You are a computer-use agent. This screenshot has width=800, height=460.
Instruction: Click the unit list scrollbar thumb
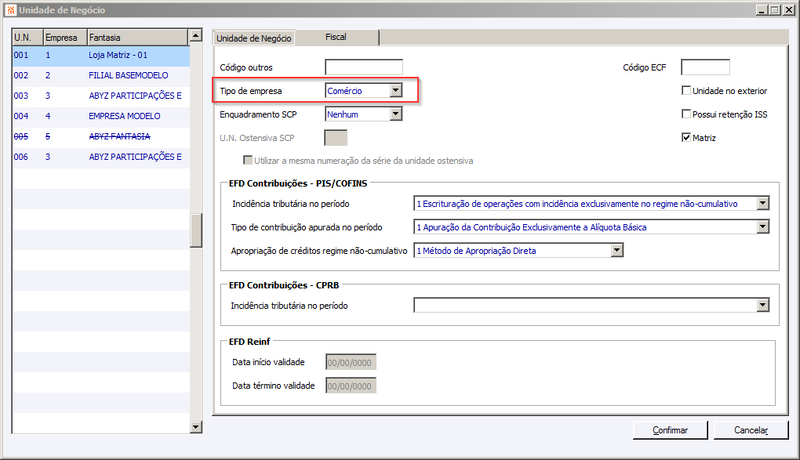pyautogui.click(x=196, y=231)
